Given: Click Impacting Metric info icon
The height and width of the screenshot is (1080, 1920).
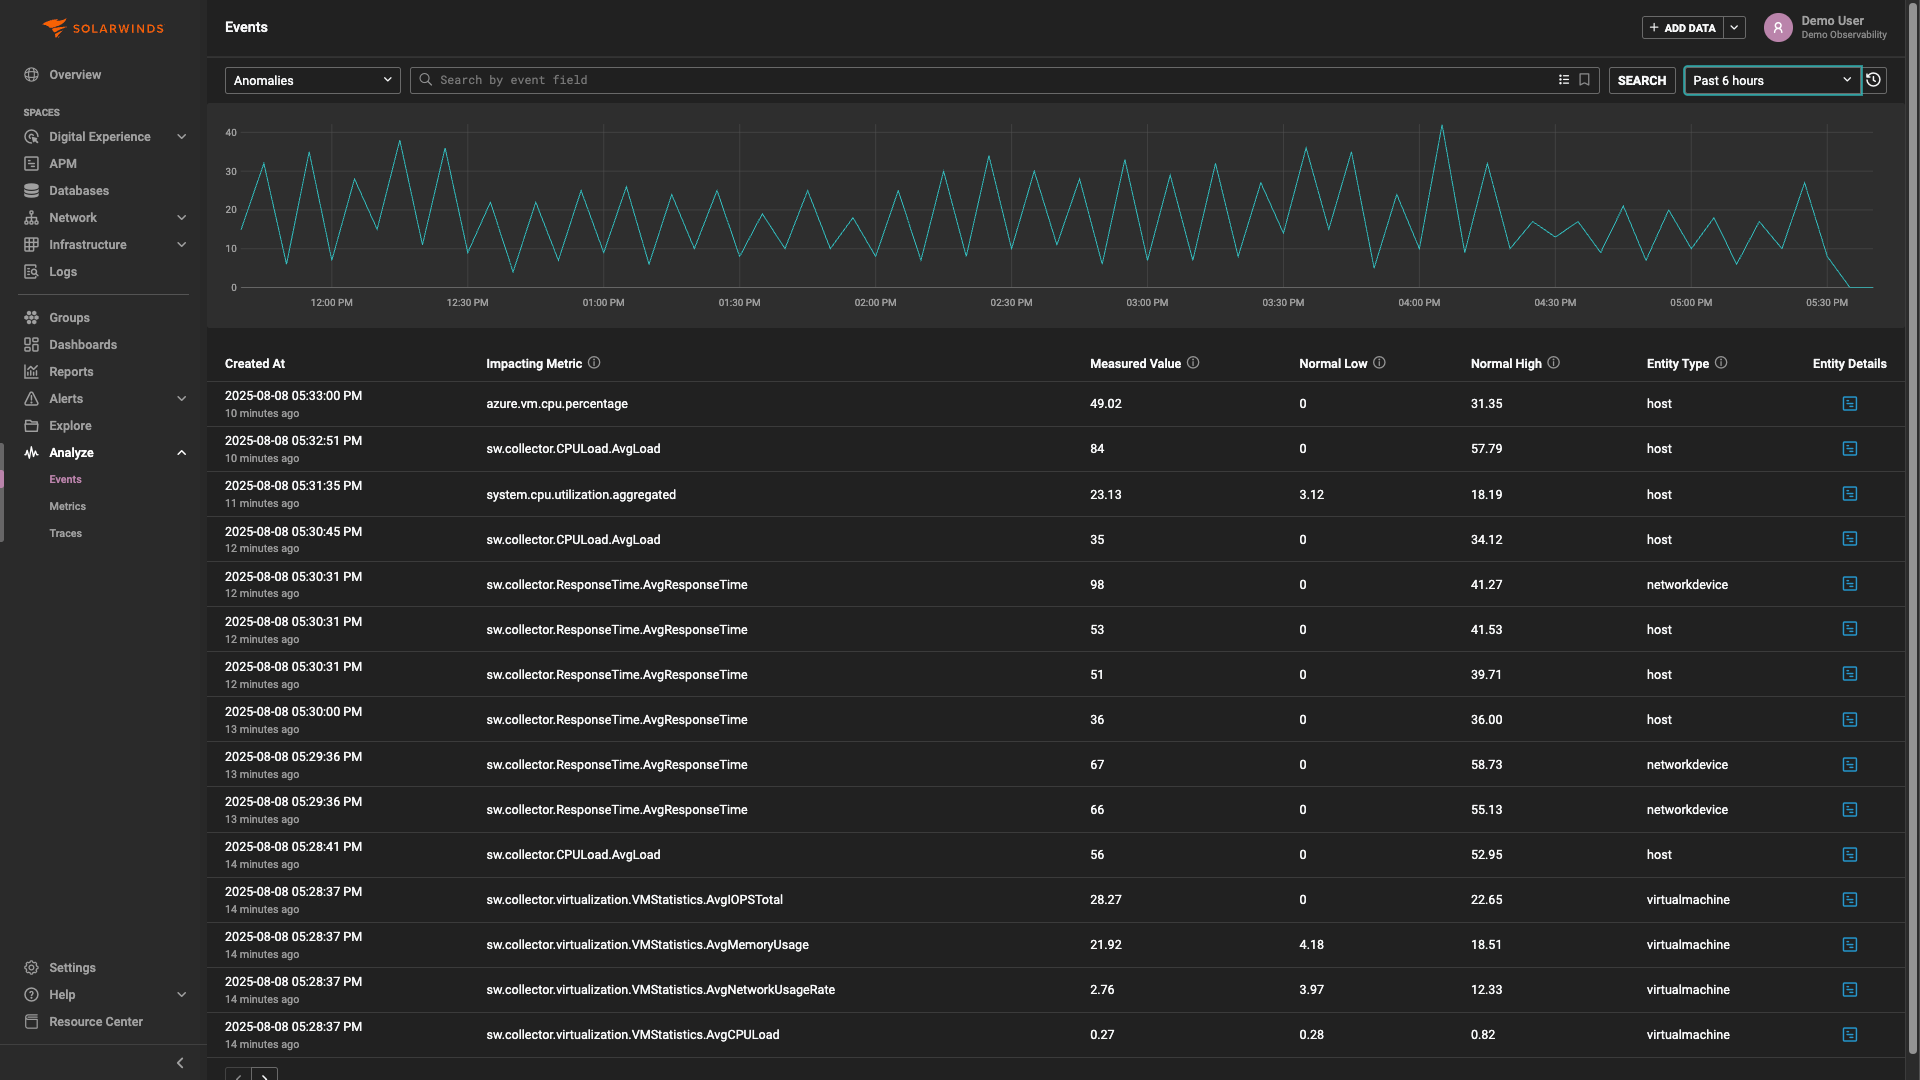Looking at the screenshot, I should (594, 363).
